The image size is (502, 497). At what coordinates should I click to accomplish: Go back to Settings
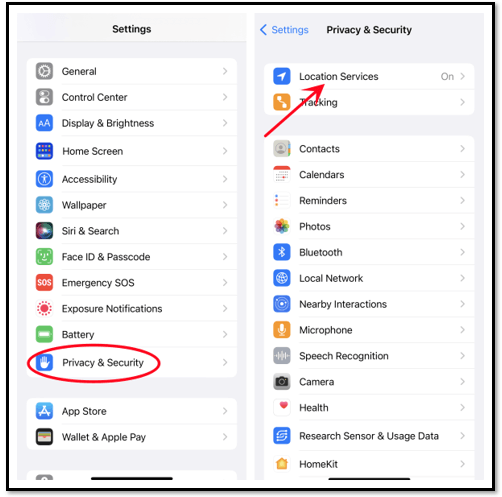[284, 30]
